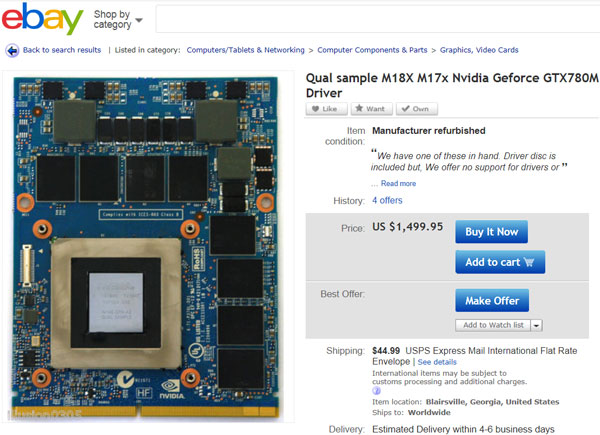Click the heart Like button
Image resolution: width=600 pixels, height=435 pixels.
coord(326,109)
